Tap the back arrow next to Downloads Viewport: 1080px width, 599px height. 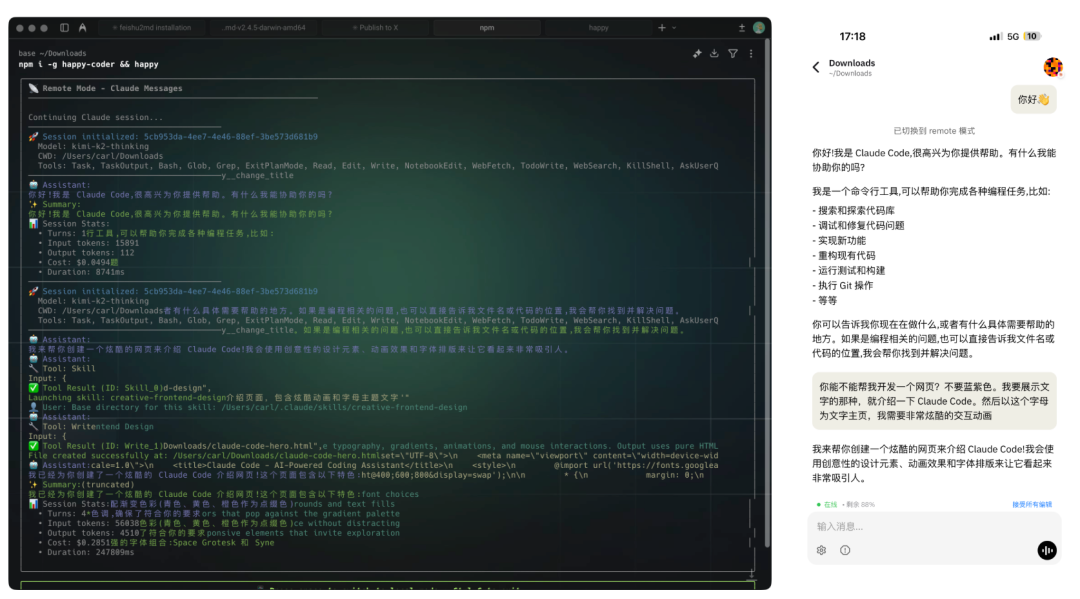816,67
